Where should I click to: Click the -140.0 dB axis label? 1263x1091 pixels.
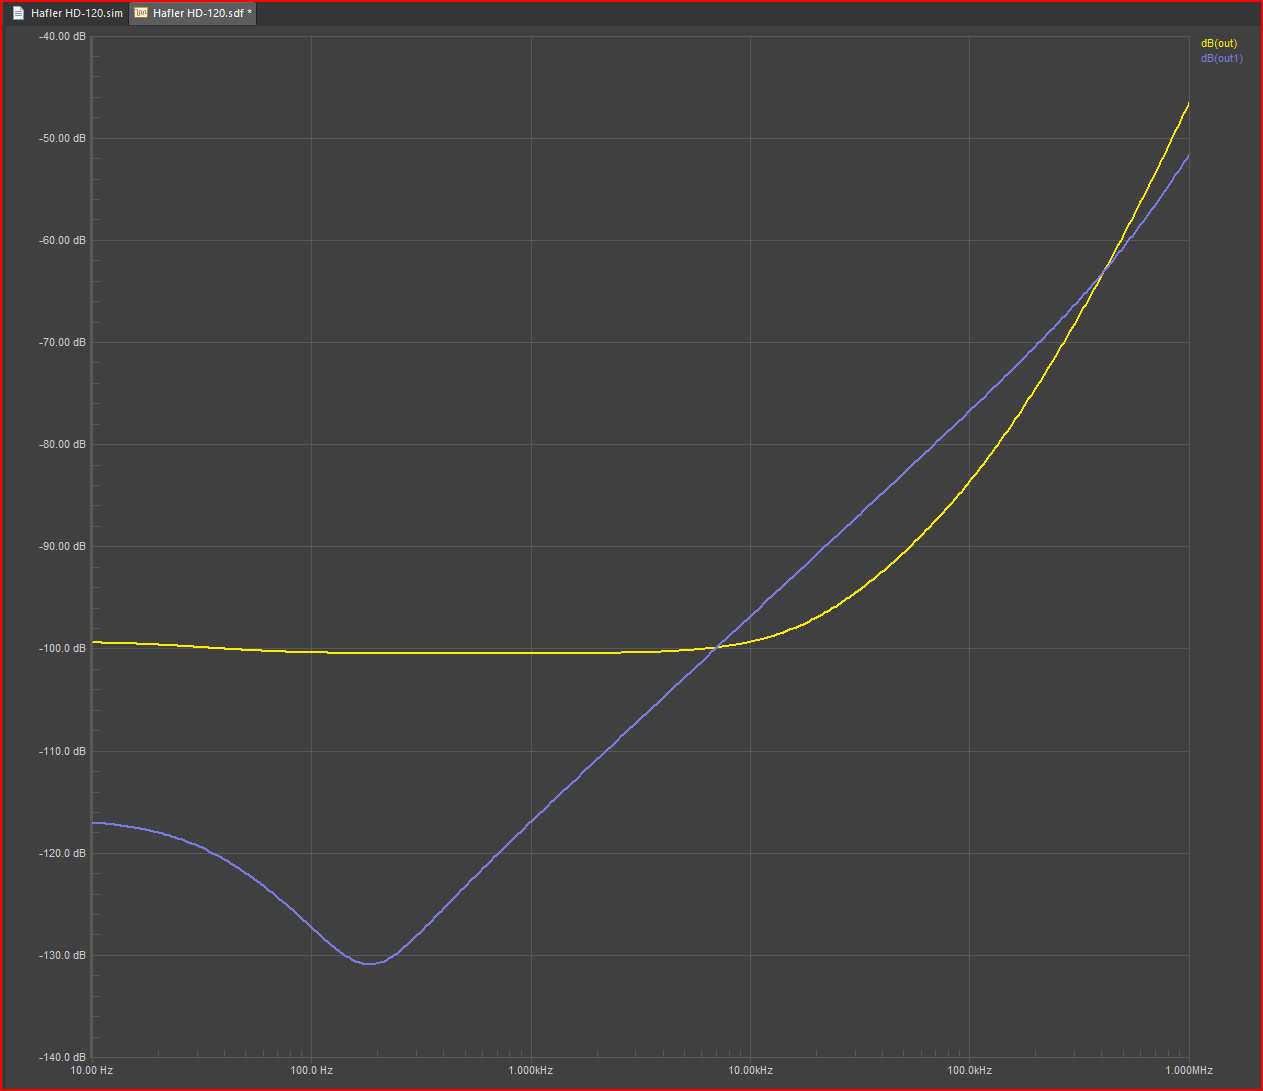point(63,1057)
